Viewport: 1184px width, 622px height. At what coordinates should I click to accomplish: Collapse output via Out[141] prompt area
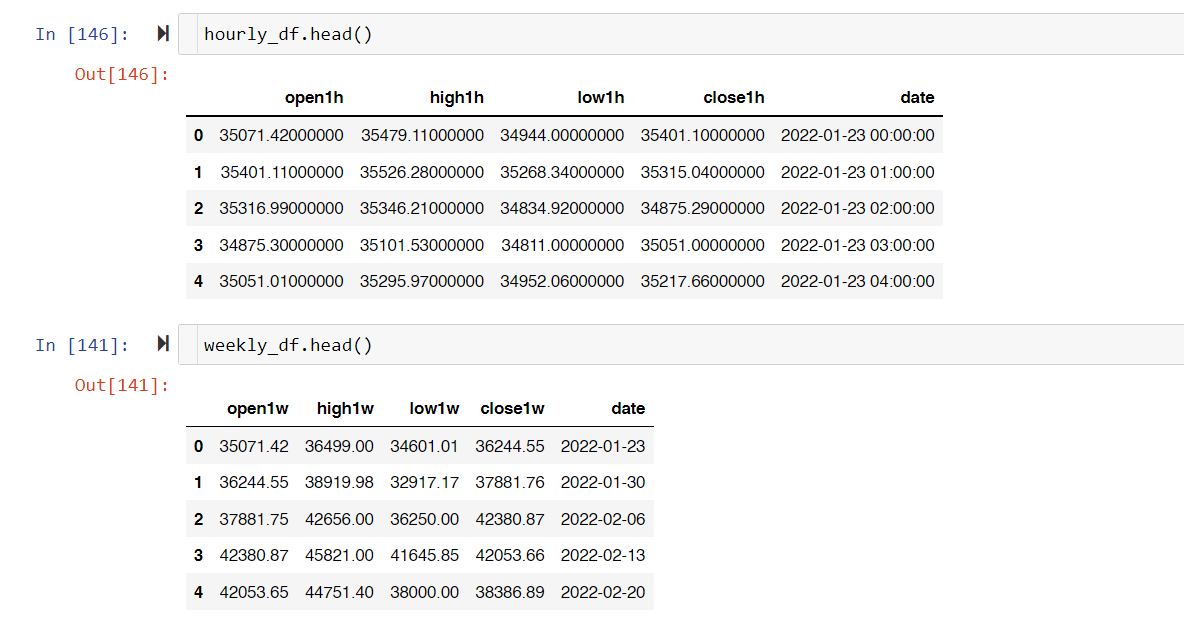[122, 385]
